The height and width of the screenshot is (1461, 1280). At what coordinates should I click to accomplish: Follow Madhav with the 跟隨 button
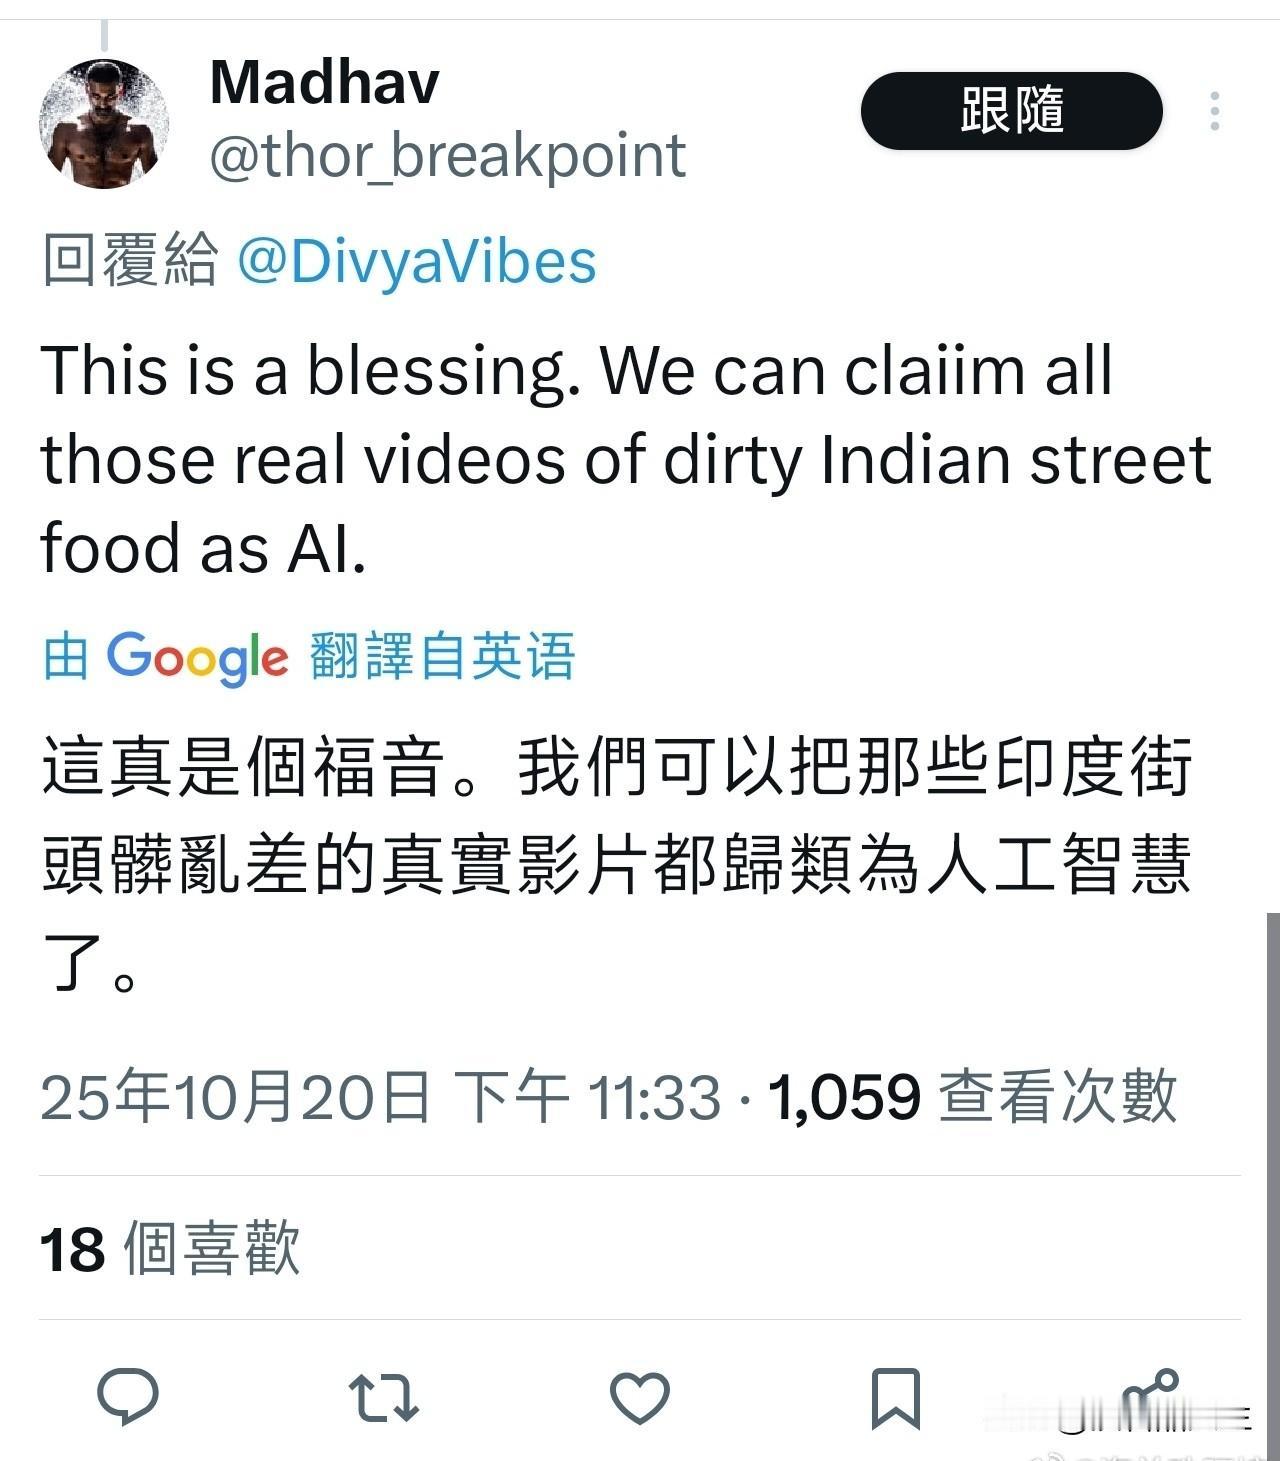coord(1012,111)
